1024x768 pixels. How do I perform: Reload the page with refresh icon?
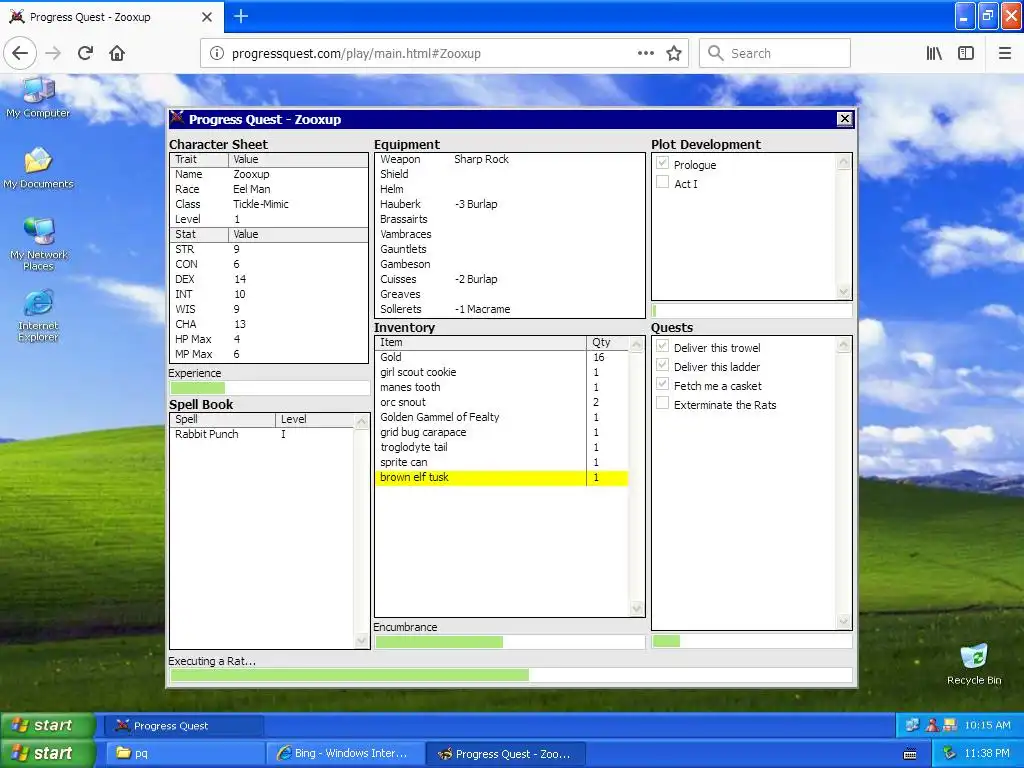(85, 53)
